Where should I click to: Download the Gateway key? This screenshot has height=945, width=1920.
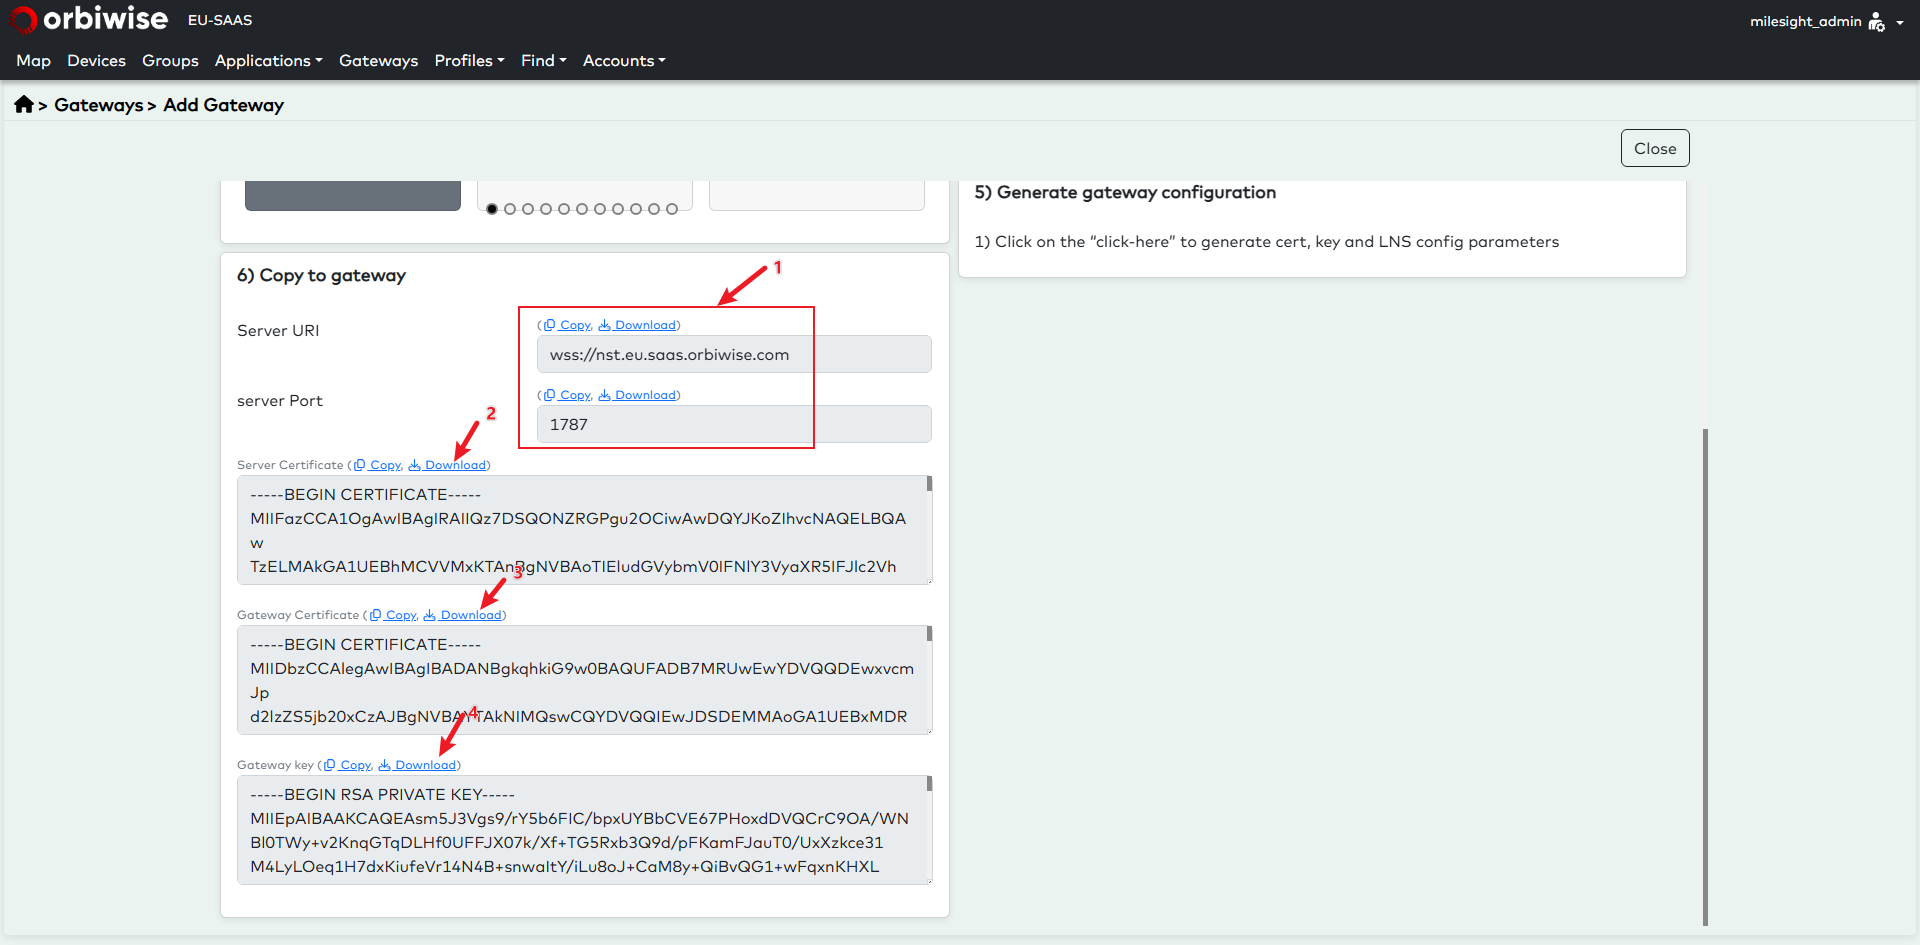(x=417, y=765)
